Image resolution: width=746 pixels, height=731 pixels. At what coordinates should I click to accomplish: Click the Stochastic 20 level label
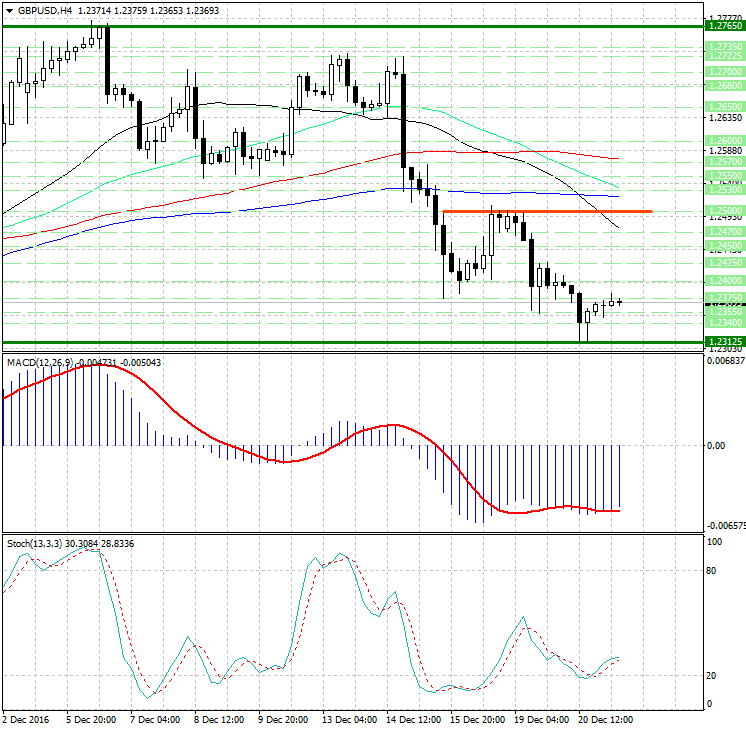(713, 676)
